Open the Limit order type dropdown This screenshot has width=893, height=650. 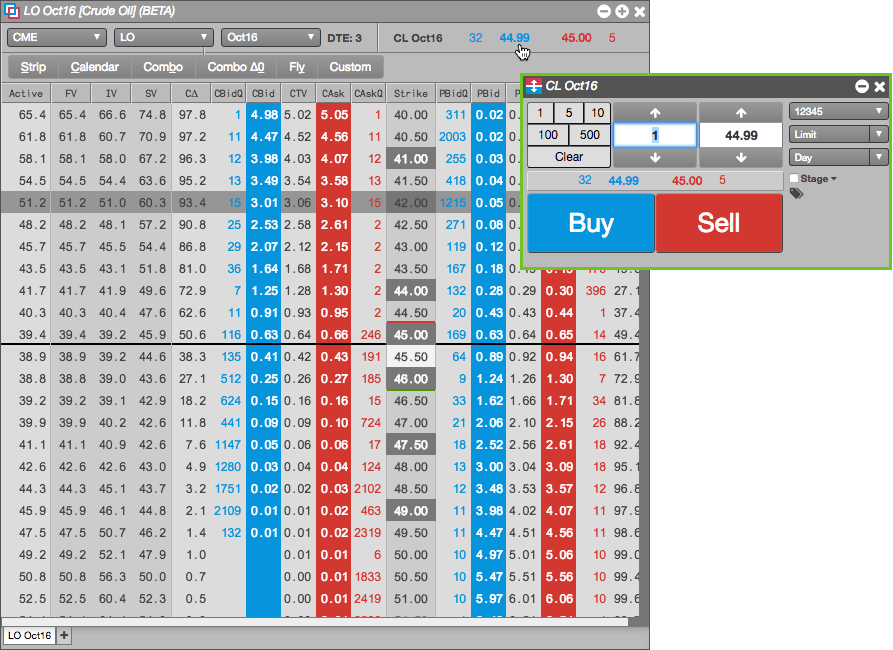click(x=838, y=134)
